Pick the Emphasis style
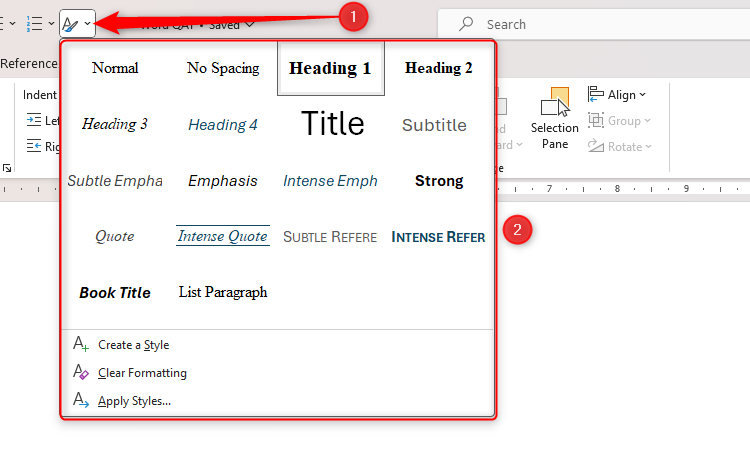The height and width of the screenshot is (452, 750). coord(223,181)
